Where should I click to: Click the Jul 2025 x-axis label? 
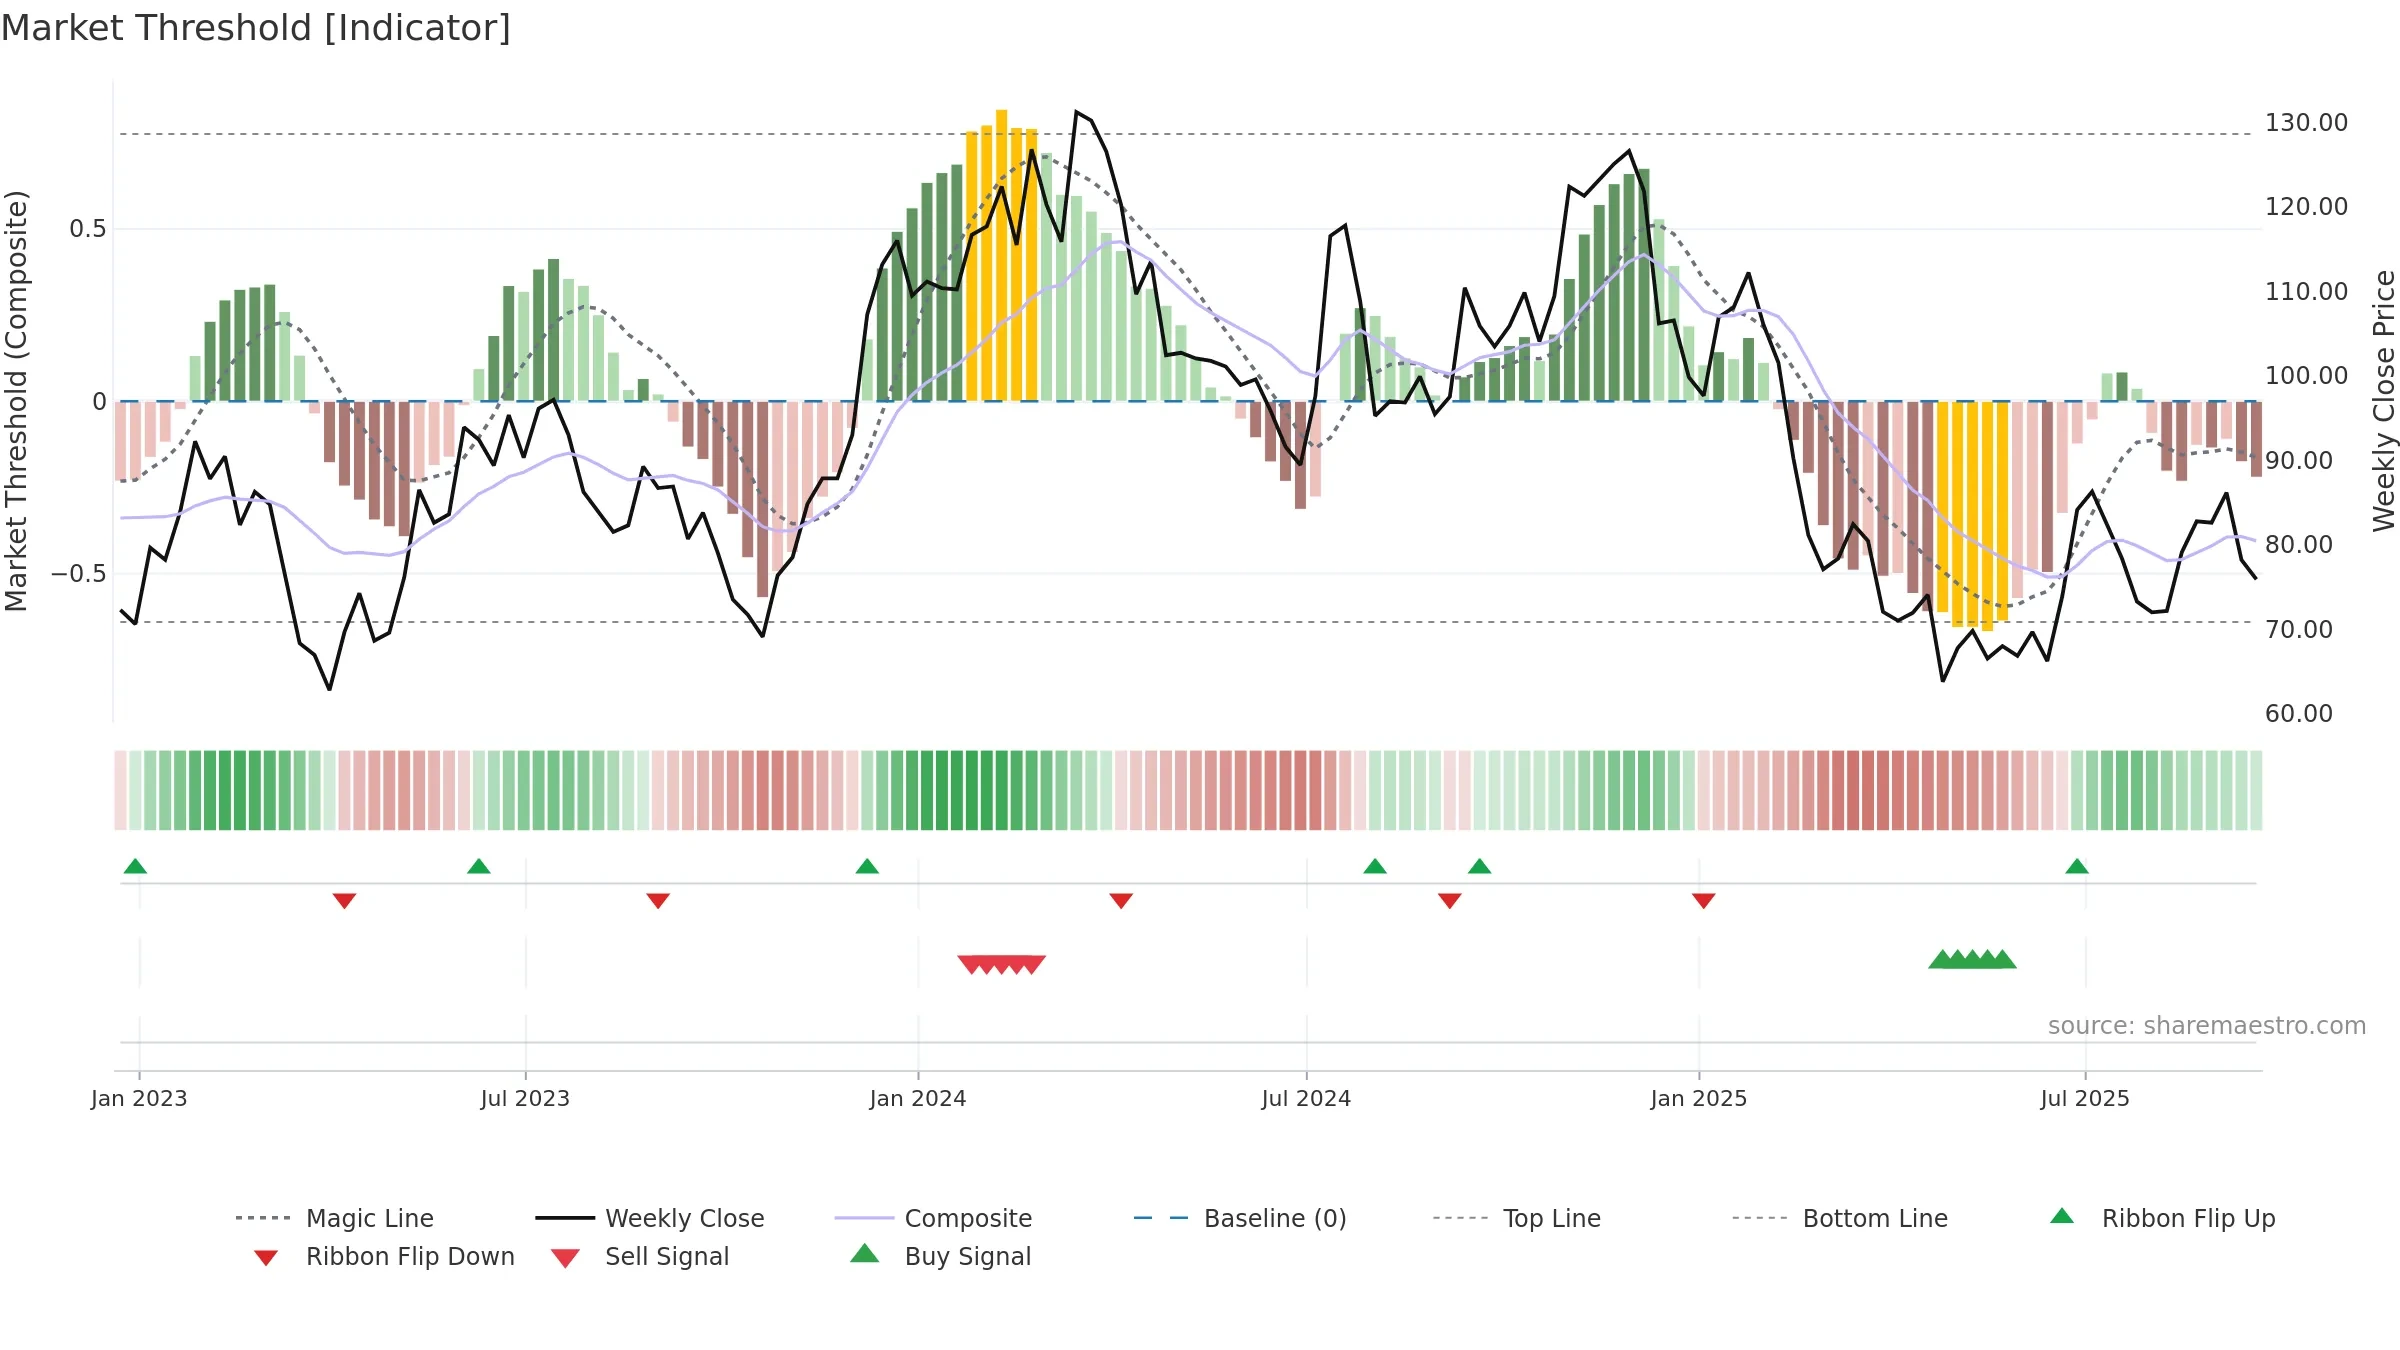point(2085,1098)
